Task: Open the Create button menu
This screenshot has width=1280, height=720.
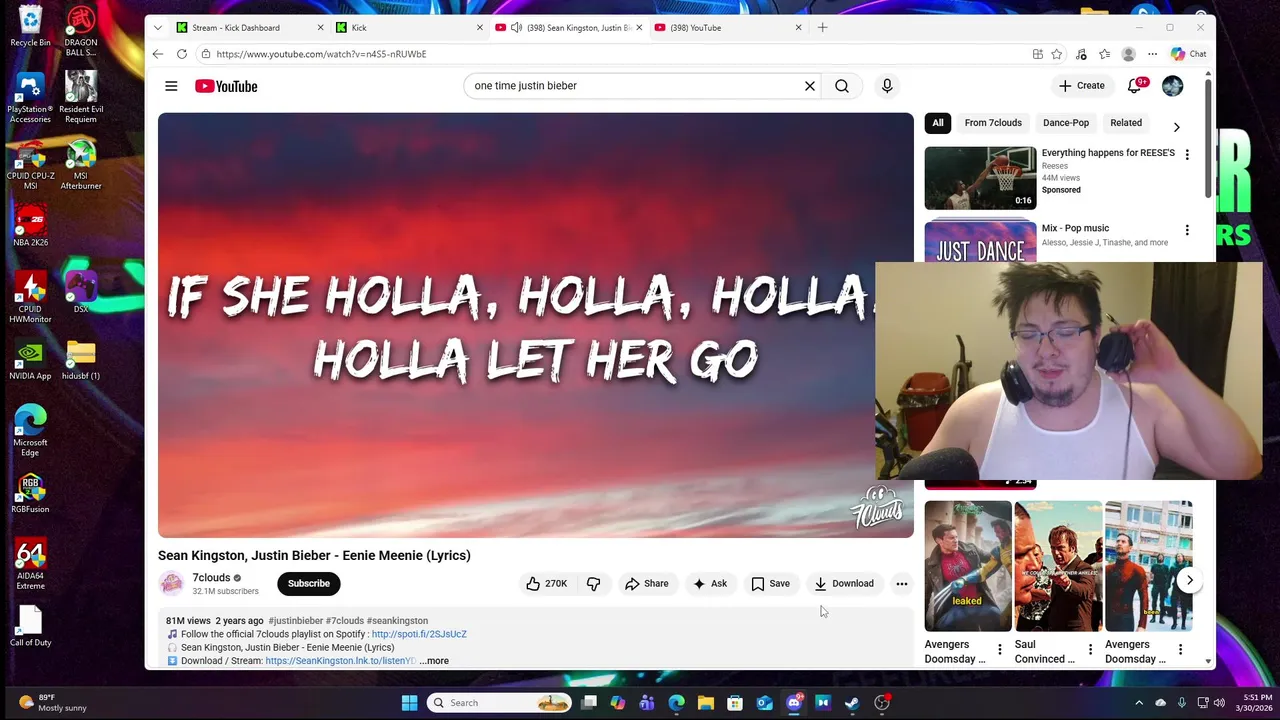Action: 1082,86
